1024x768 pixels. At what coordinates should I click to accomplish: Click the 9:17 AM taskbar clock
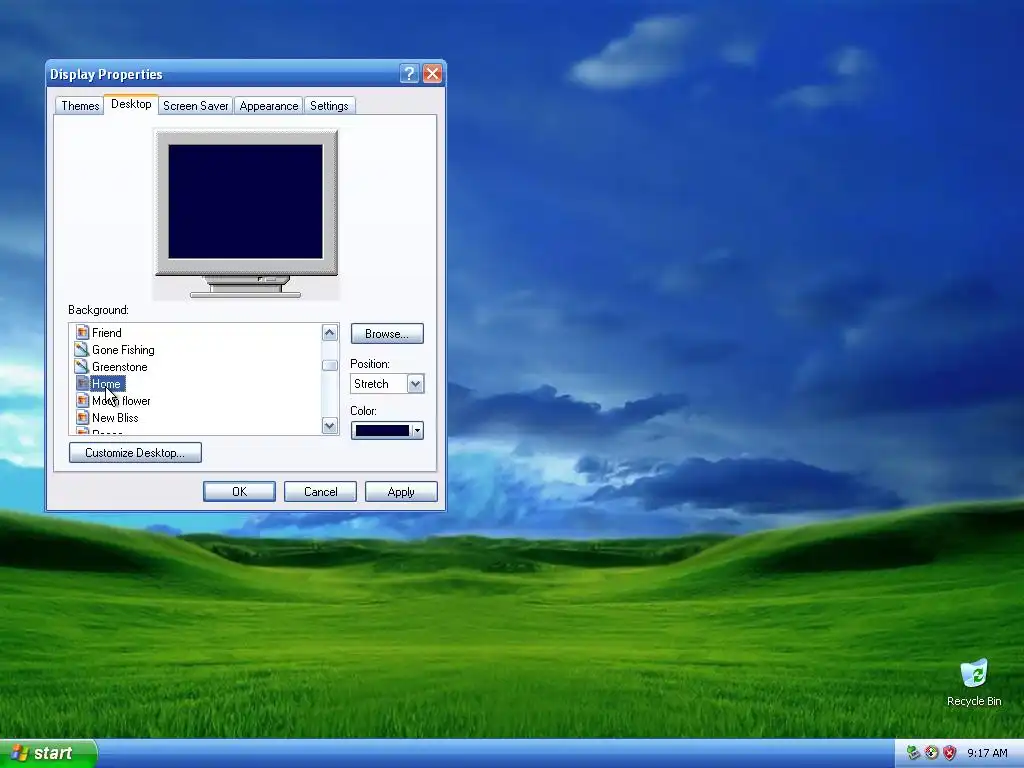[x=987, y=753]
